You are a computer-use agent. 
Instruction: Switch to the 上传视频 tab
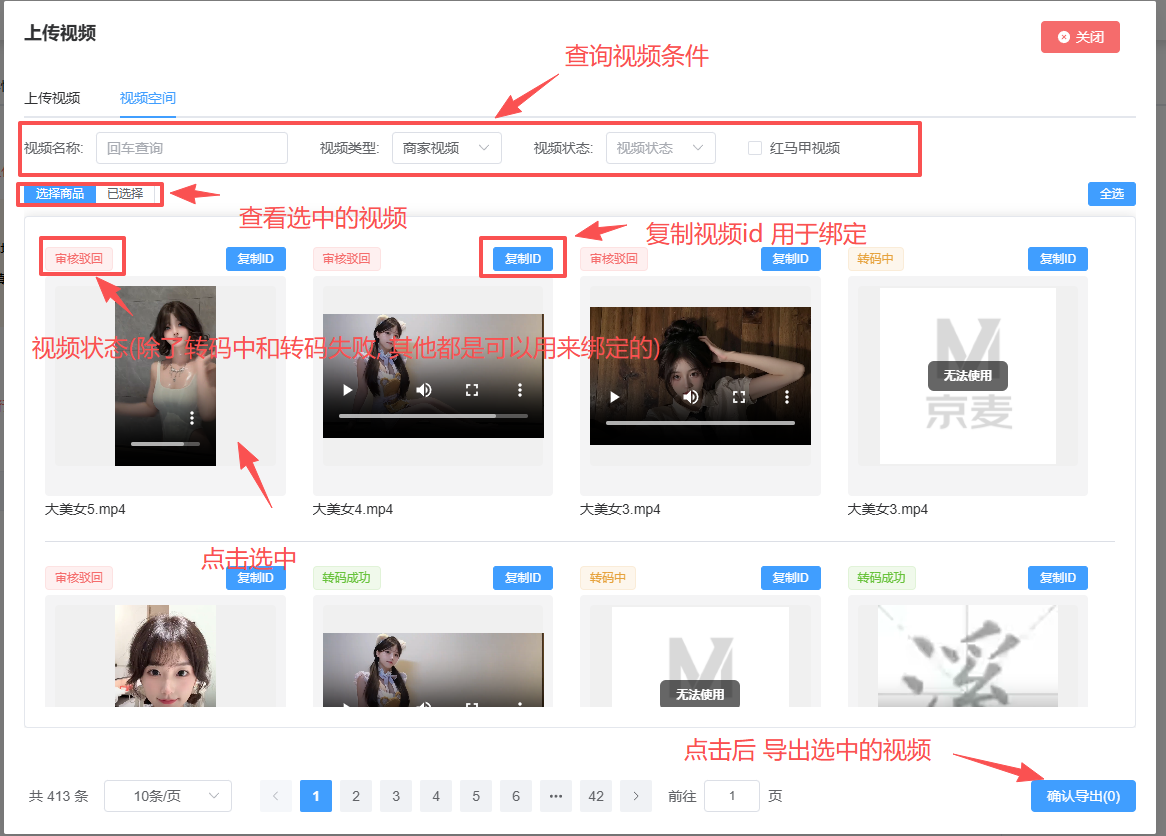tap(52, 98)
